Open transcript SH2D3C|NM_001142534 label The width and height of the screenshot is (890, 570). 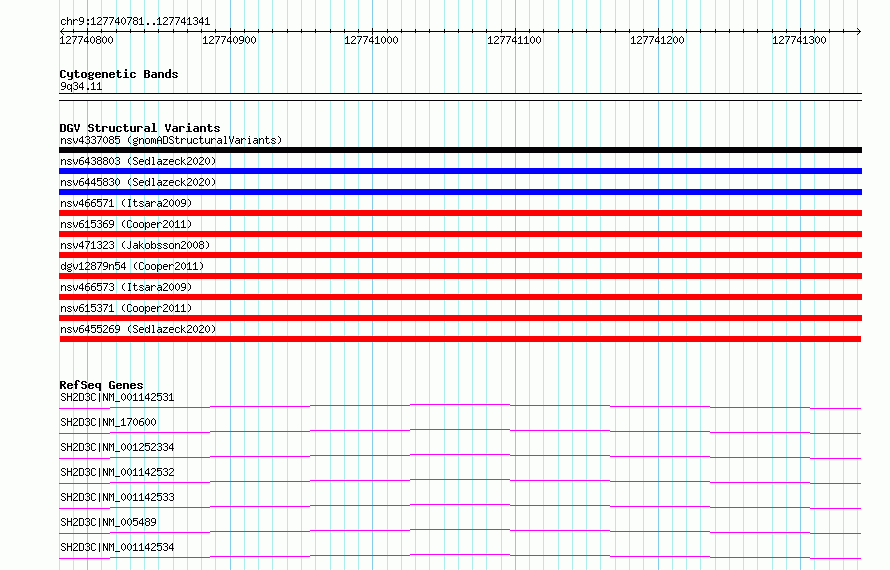pos(117,547)
